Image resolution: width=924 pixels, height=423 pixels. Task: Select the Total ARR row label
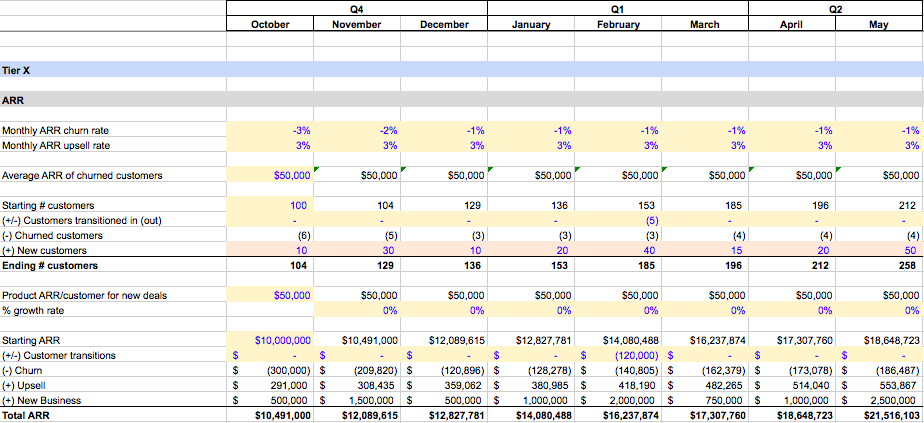(x=25, y=415)
